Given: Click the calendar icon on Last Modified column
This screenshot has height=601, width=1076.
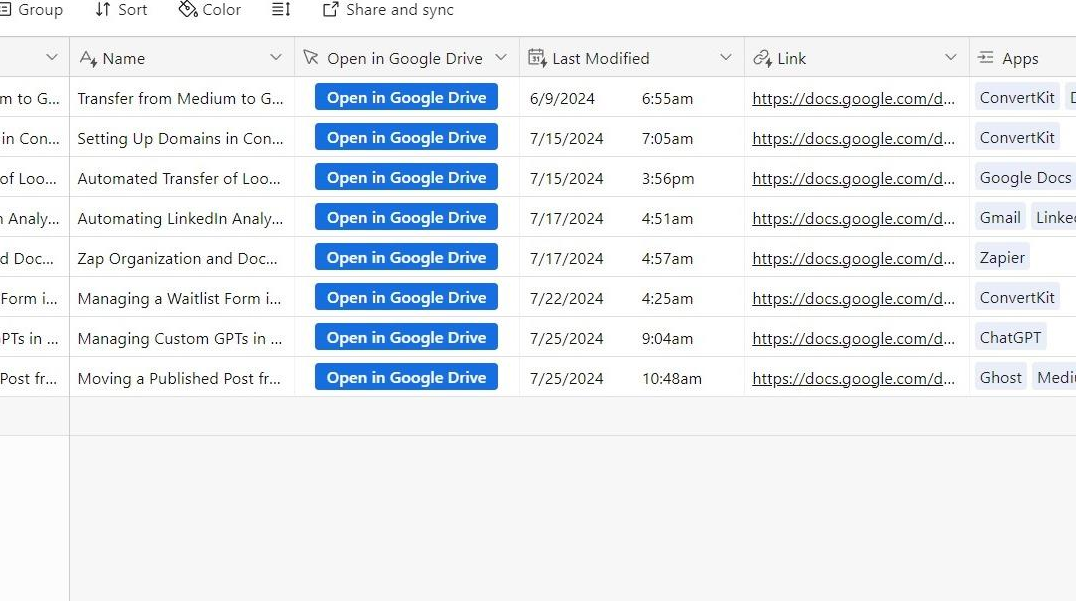Looking at the screenshot, I should (x=538, y=58).
